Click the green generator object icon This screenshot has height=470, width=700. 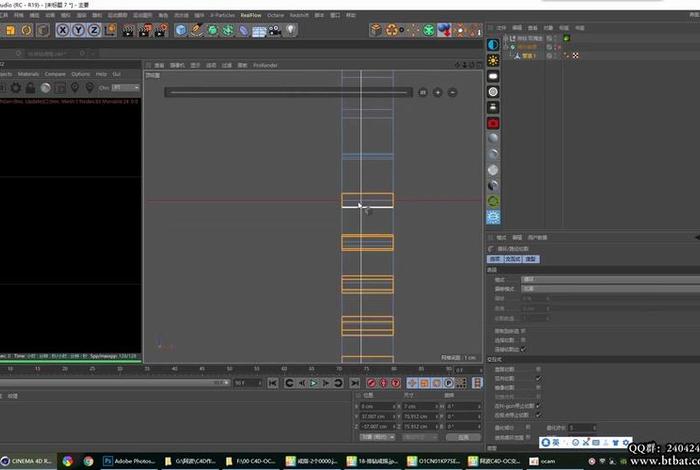(x=212, y=30)
